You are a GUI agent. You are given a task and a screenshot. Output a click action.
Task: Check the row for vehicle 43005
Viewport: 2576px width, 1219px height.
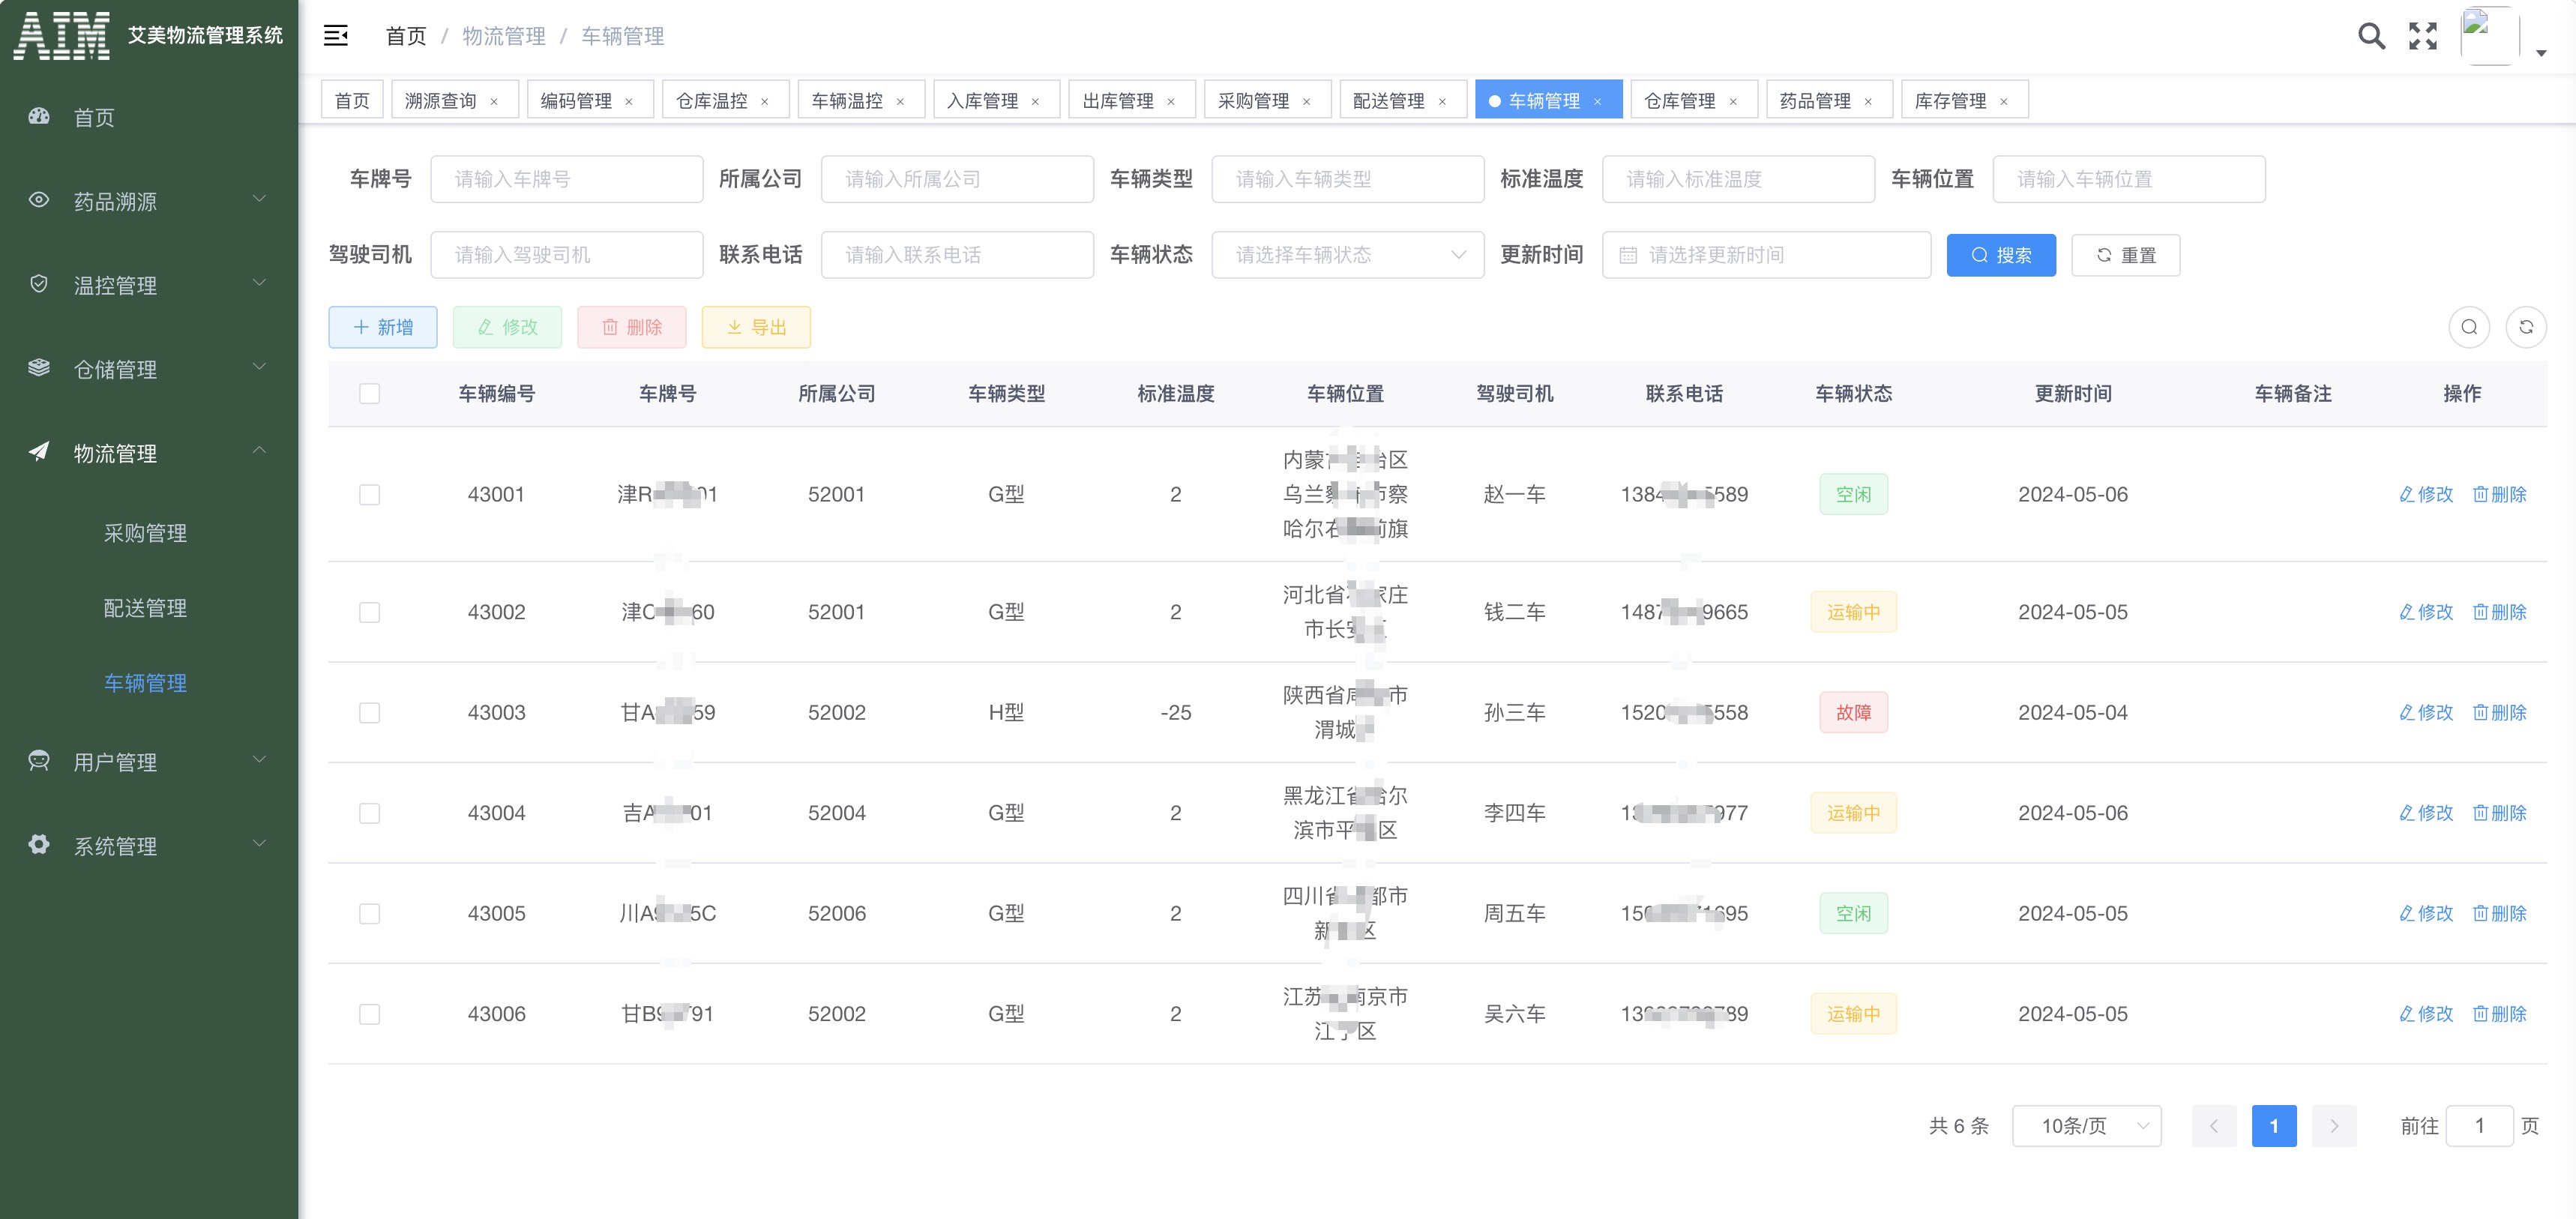[x=370, y=913]
